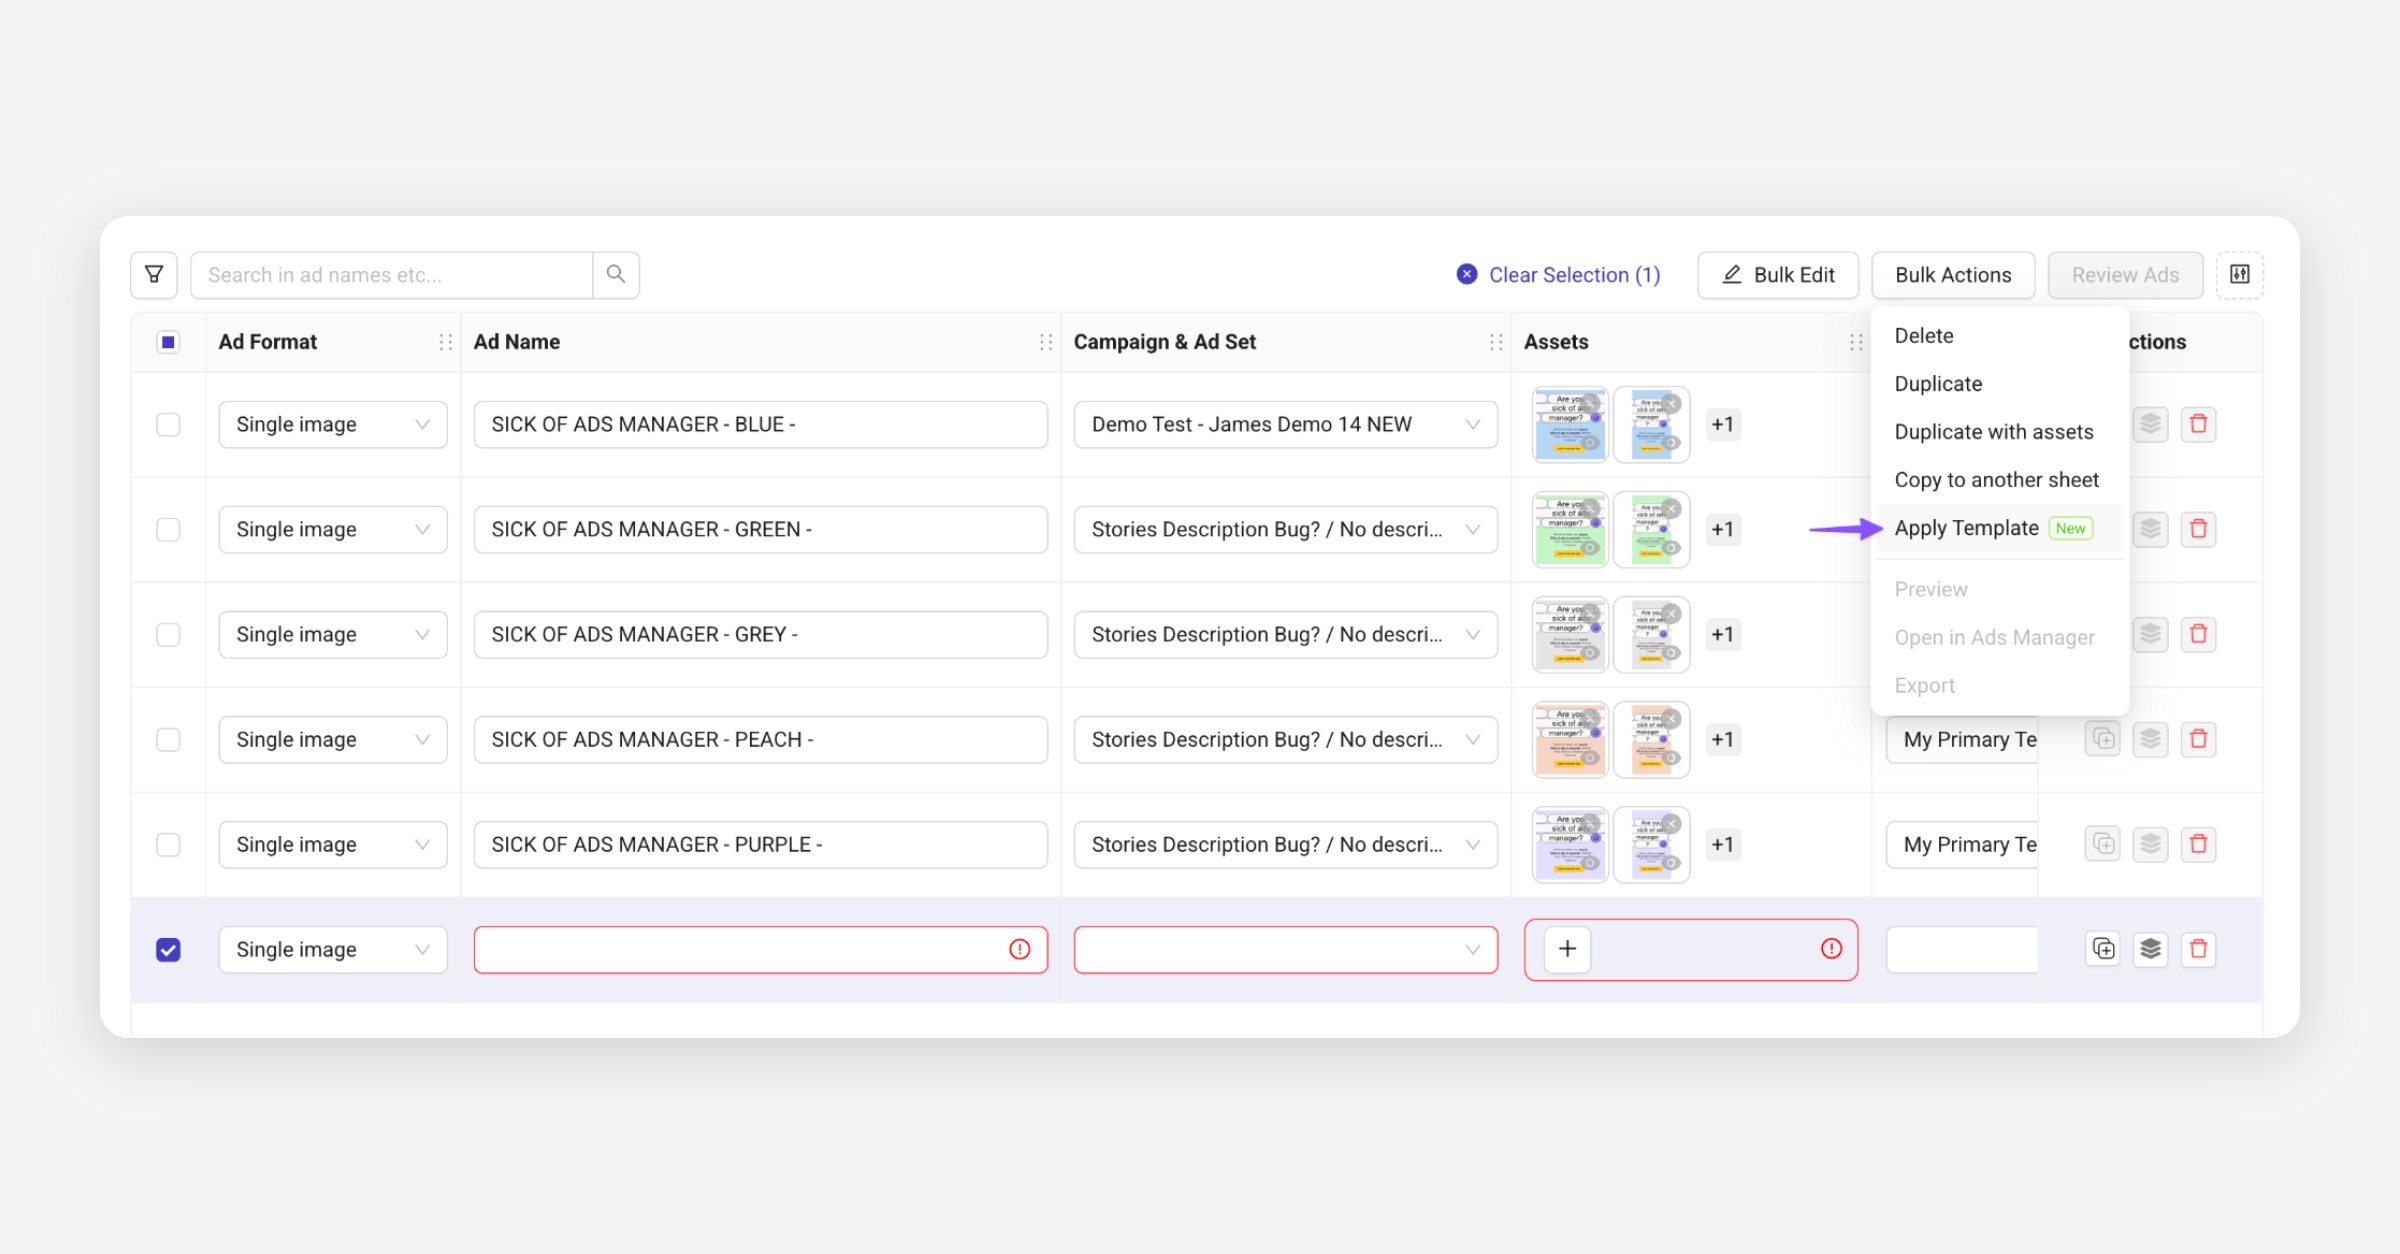The image size is (2400, 1254).
Task: Click the Bulk Edit button
Action: [1778, 275]
